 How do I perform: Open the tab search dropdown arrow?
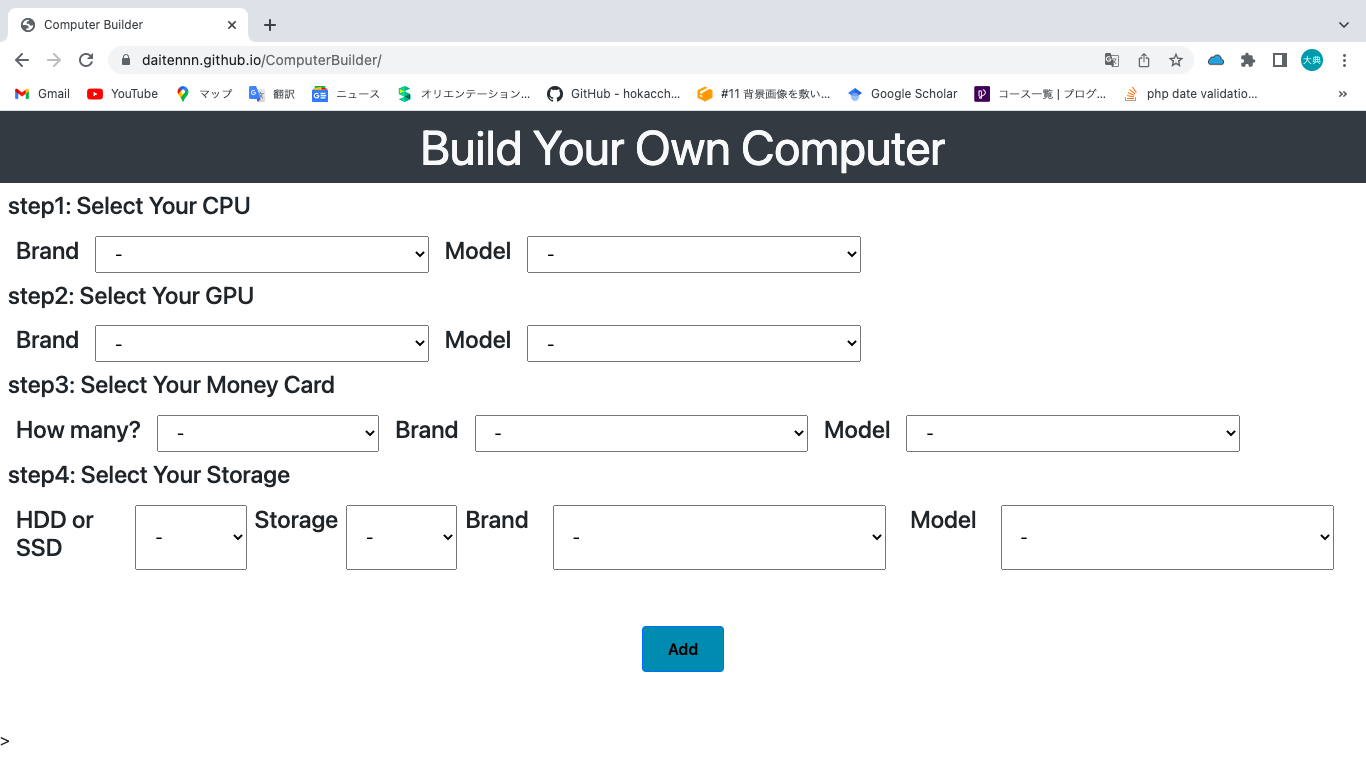(x=1343, y=25)
